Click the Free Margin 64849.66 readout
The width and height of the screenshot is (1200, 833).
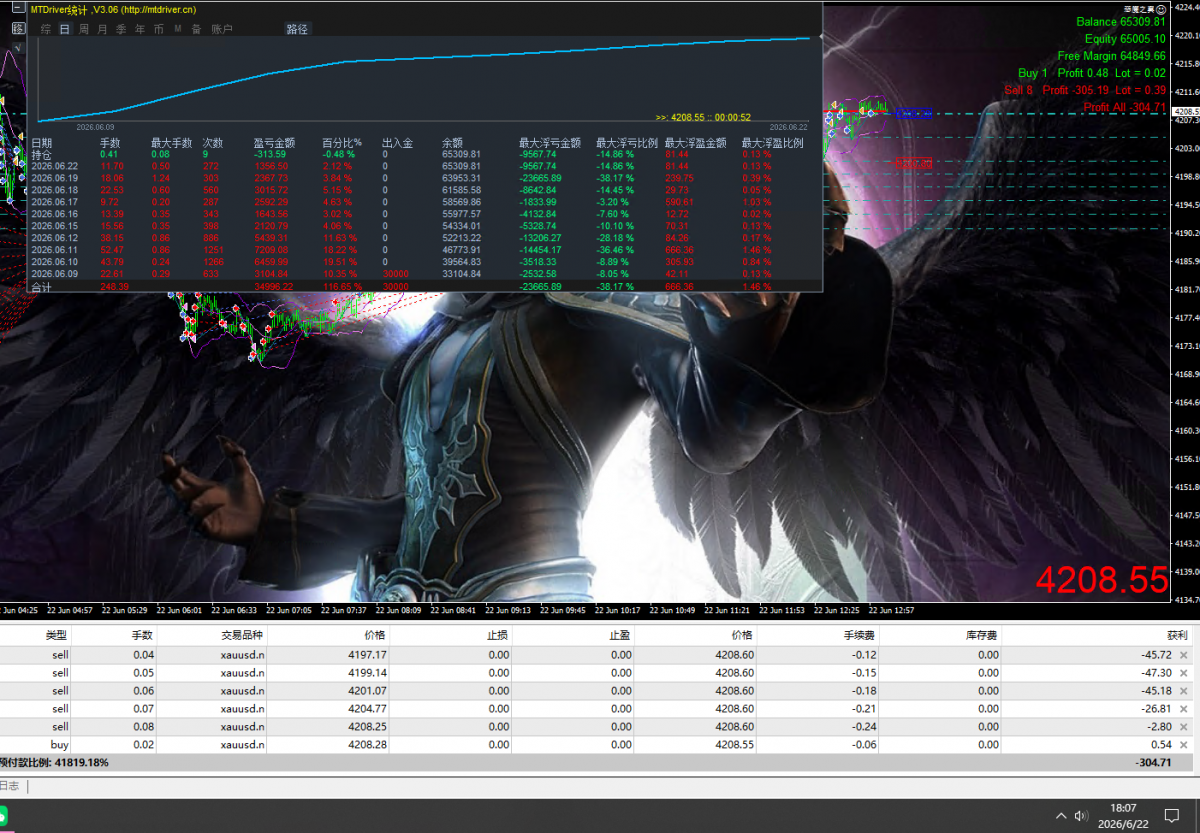point(1112,56)
